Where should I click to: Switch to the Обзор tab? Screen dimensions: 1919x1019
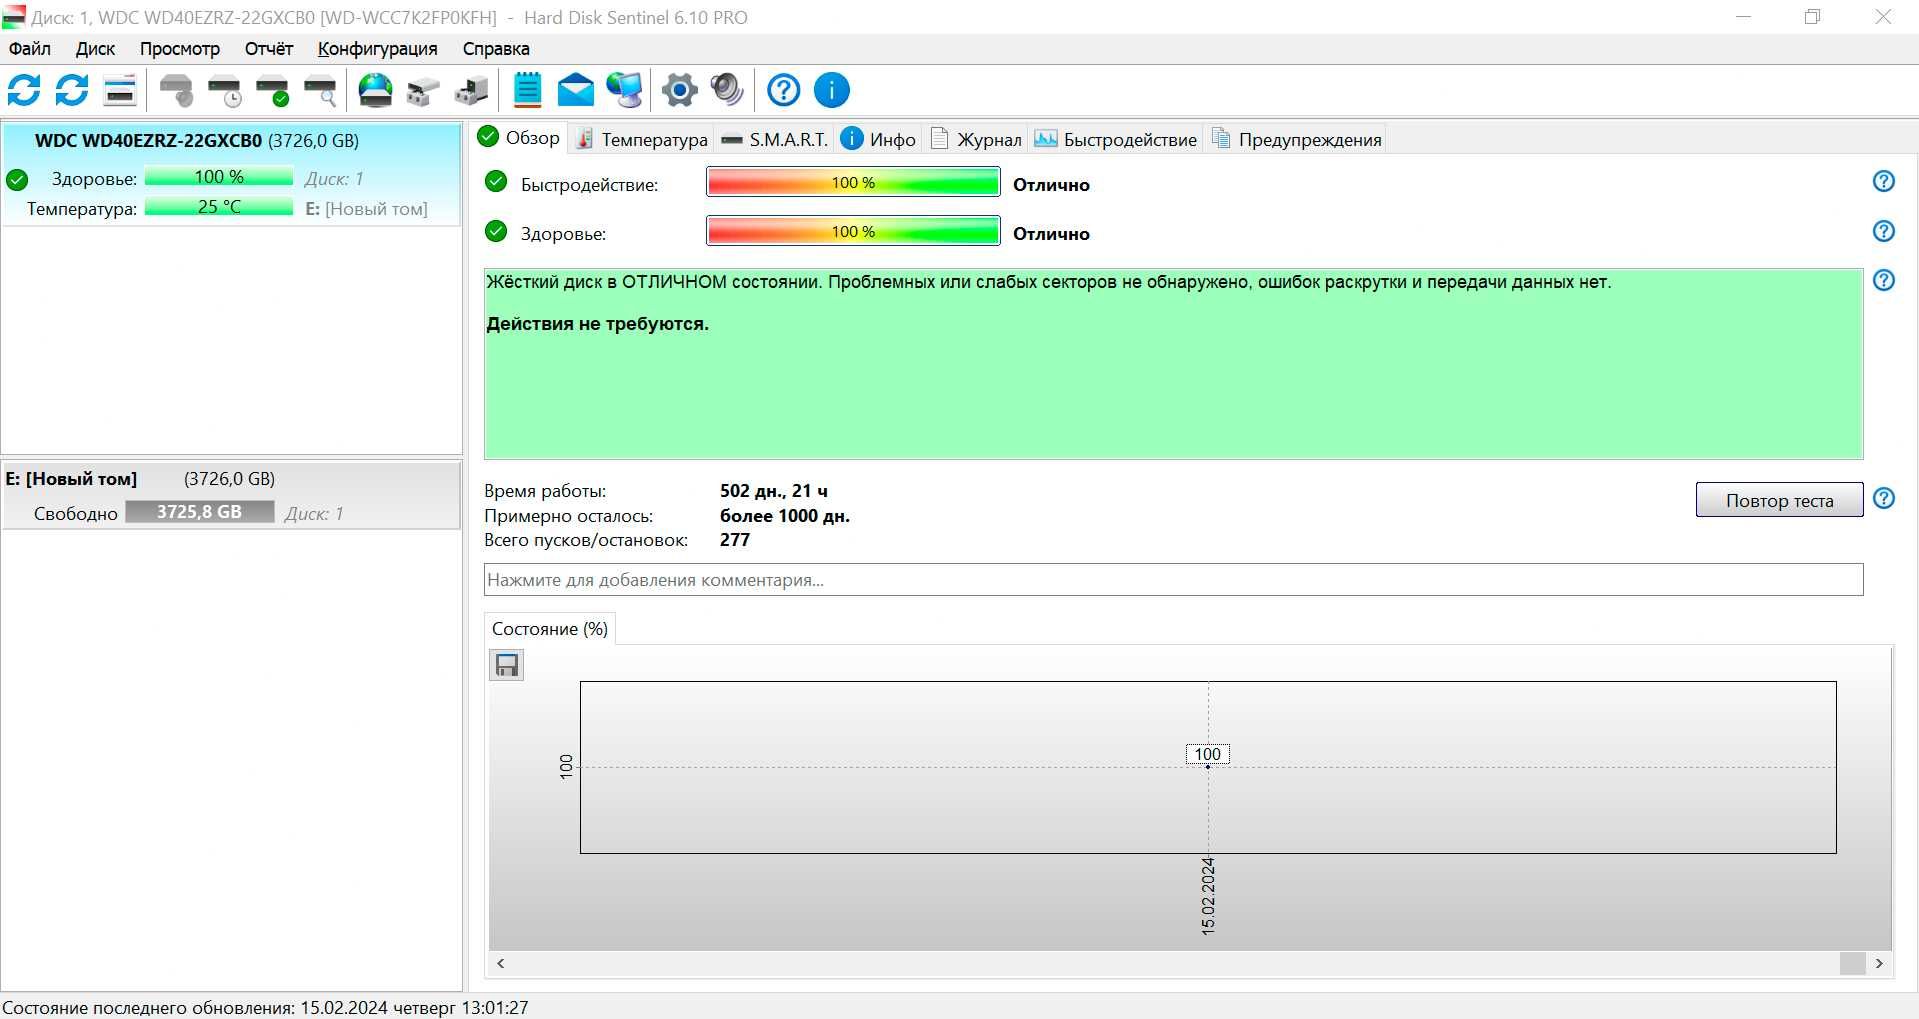[519, 138]
